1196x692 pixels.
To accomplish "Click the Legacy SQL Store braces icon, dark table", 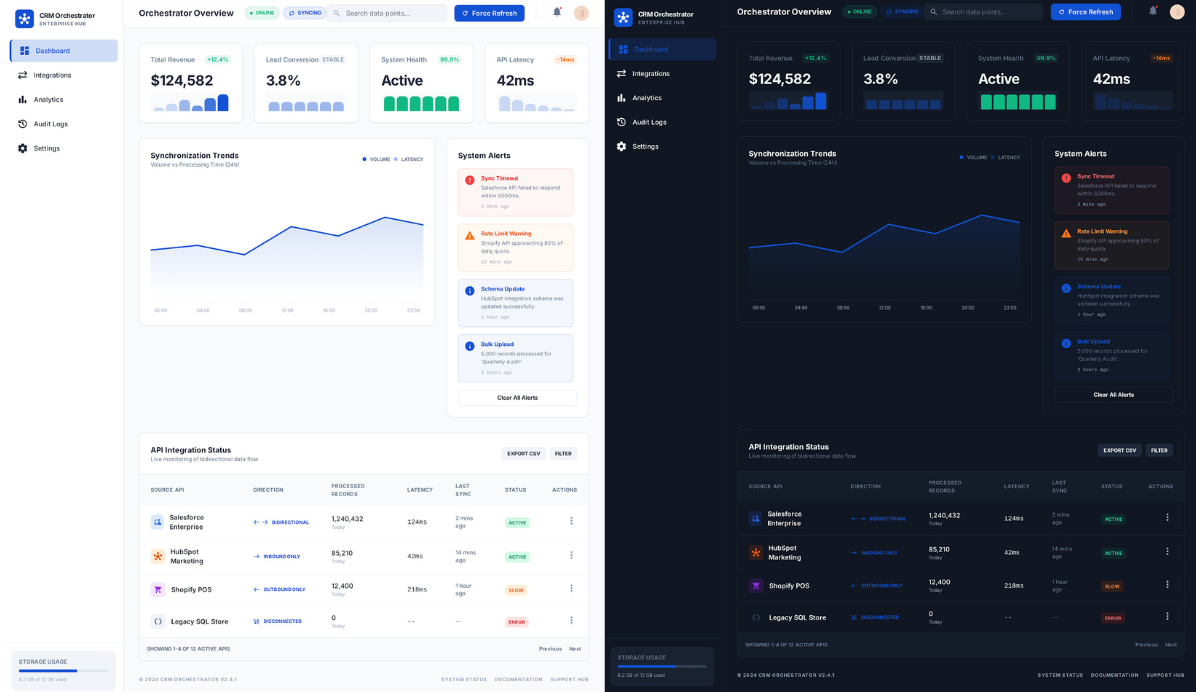I will [x=756, y=617].
